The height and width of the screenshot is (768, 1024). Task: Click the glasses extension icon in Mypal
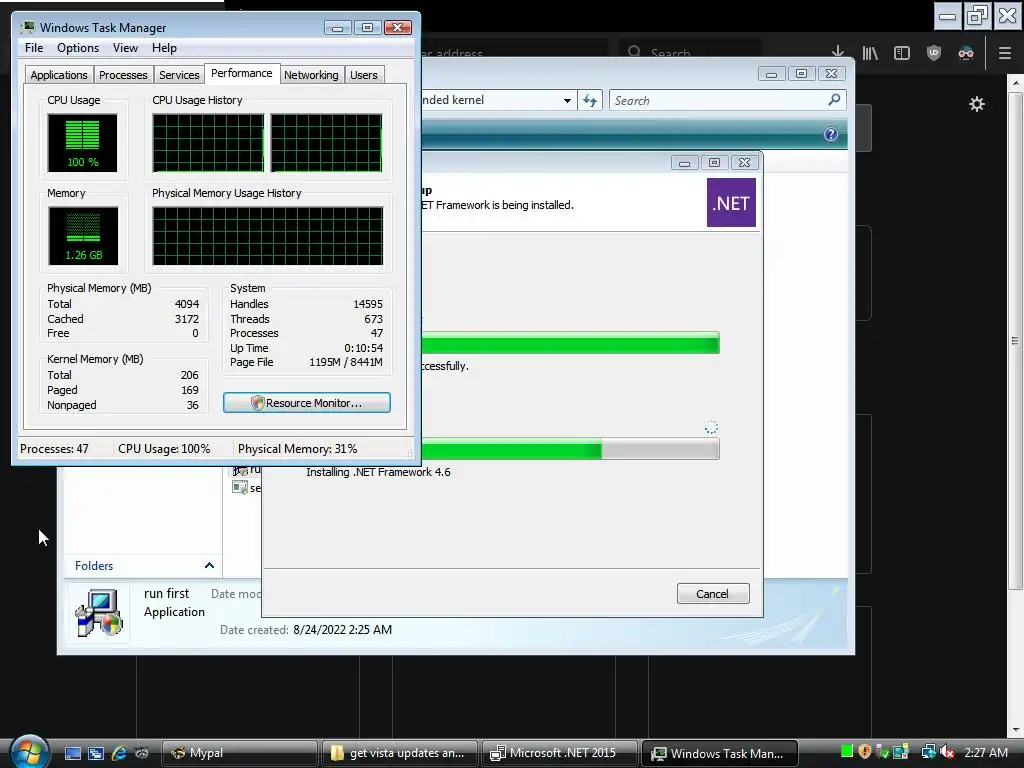point(966,53)
